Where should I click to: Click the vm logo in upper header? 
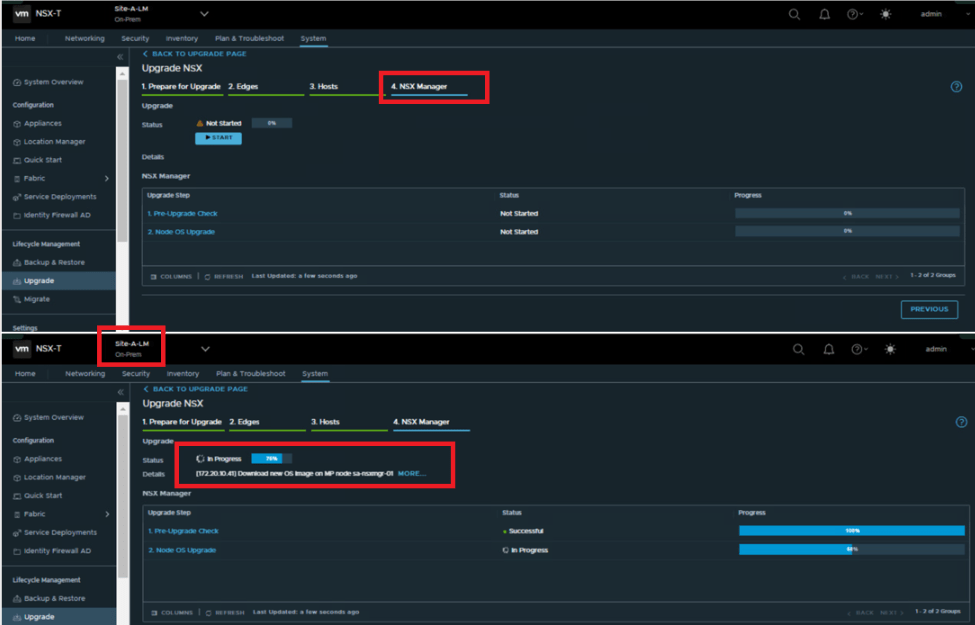[x=20, y=14]
